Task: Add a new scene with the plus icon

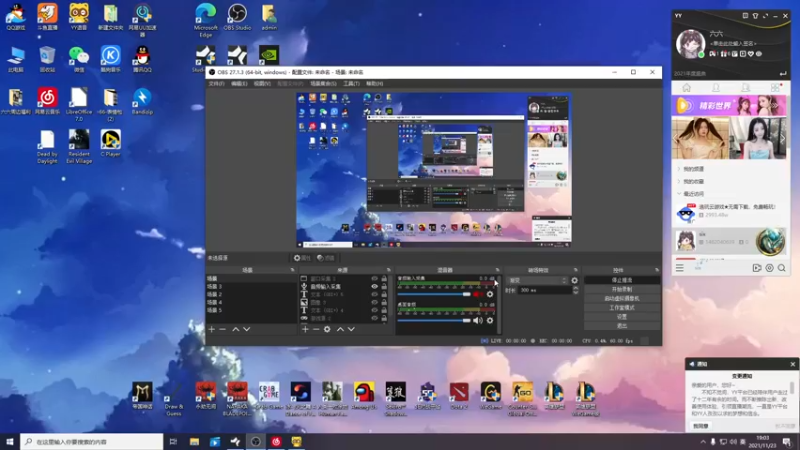Action: [x=212, y=330]
